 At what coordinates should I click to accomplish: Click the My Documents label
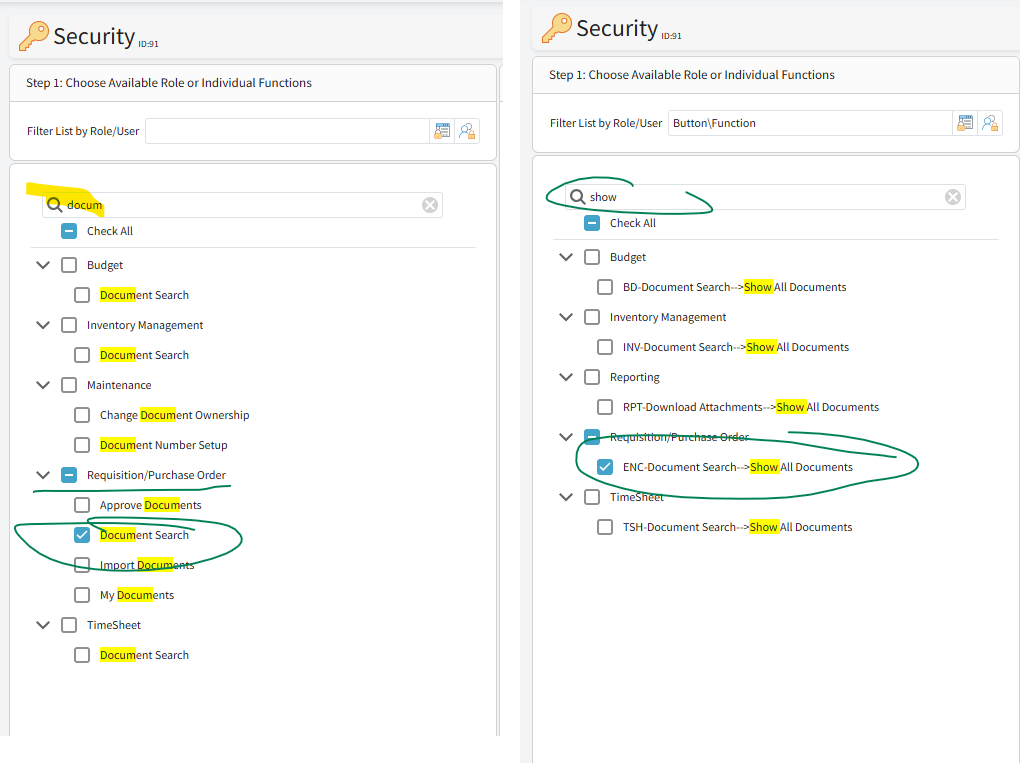click(137, 595)
